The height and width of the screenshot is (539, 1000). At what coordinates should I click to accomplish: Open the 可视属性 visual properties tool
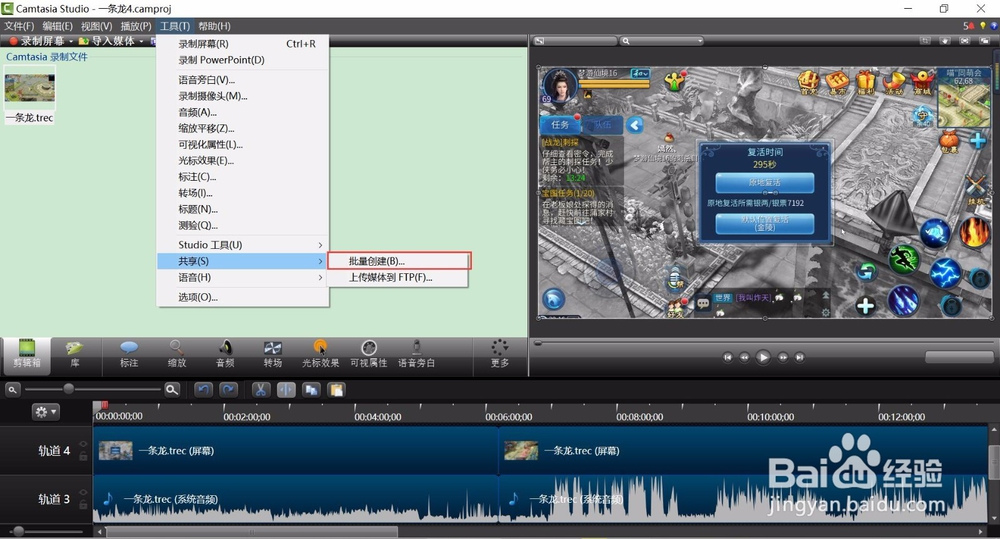tap(369, 354)
